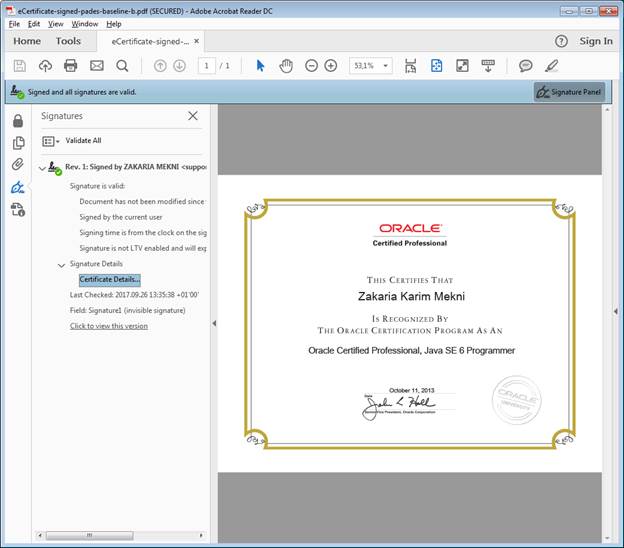Open the standards information panel icon
Image resolution: width=624 pixels, height=548 pixels.
(18, 209)
